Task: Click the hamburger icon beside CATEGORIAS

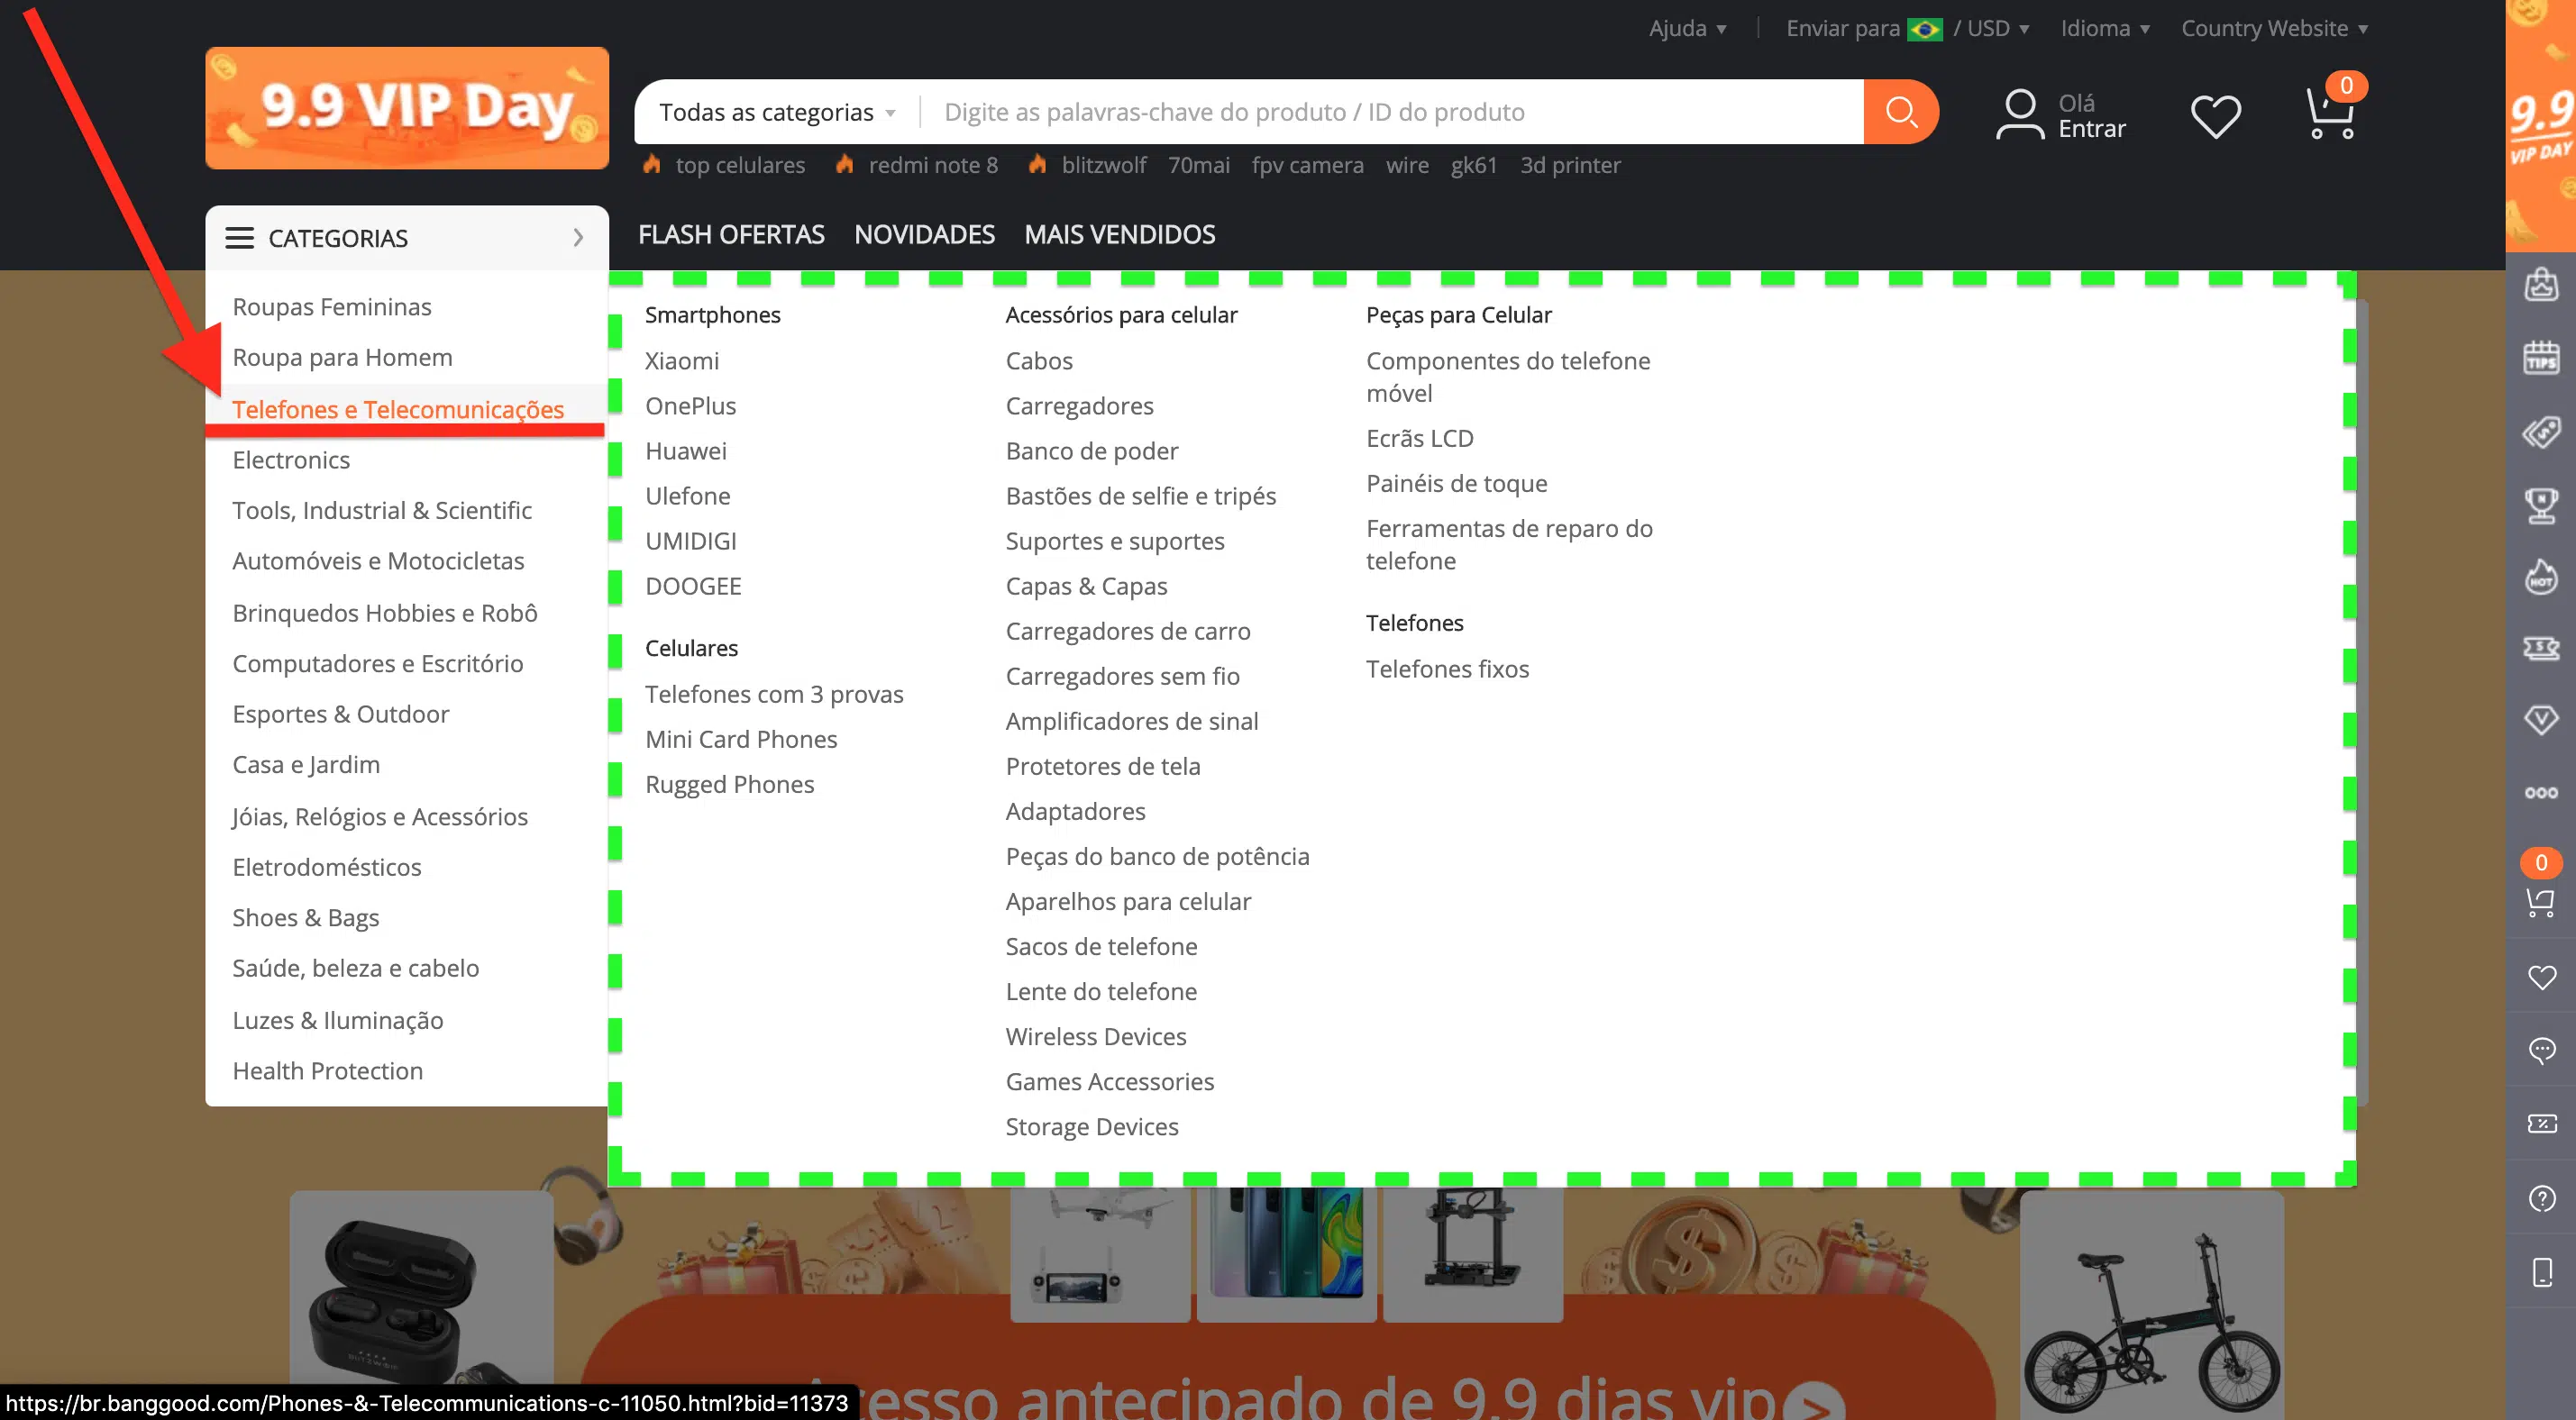Action: (x=239, y=238)
